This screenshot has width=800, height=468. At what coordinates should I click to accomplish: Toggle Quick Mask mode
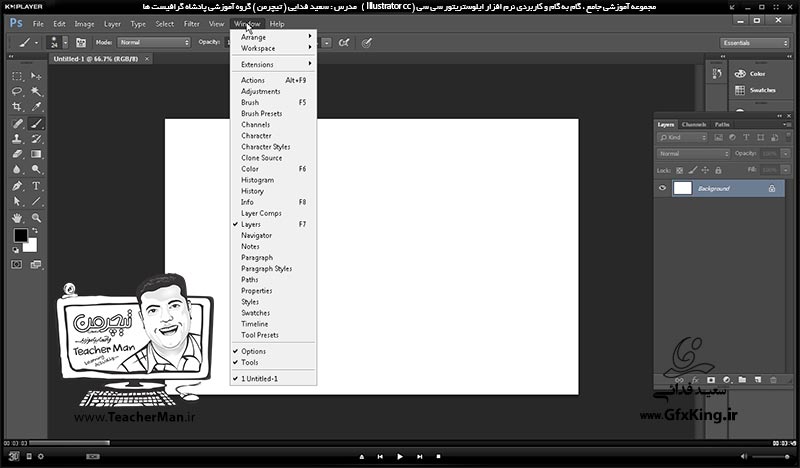click(17, 264)
